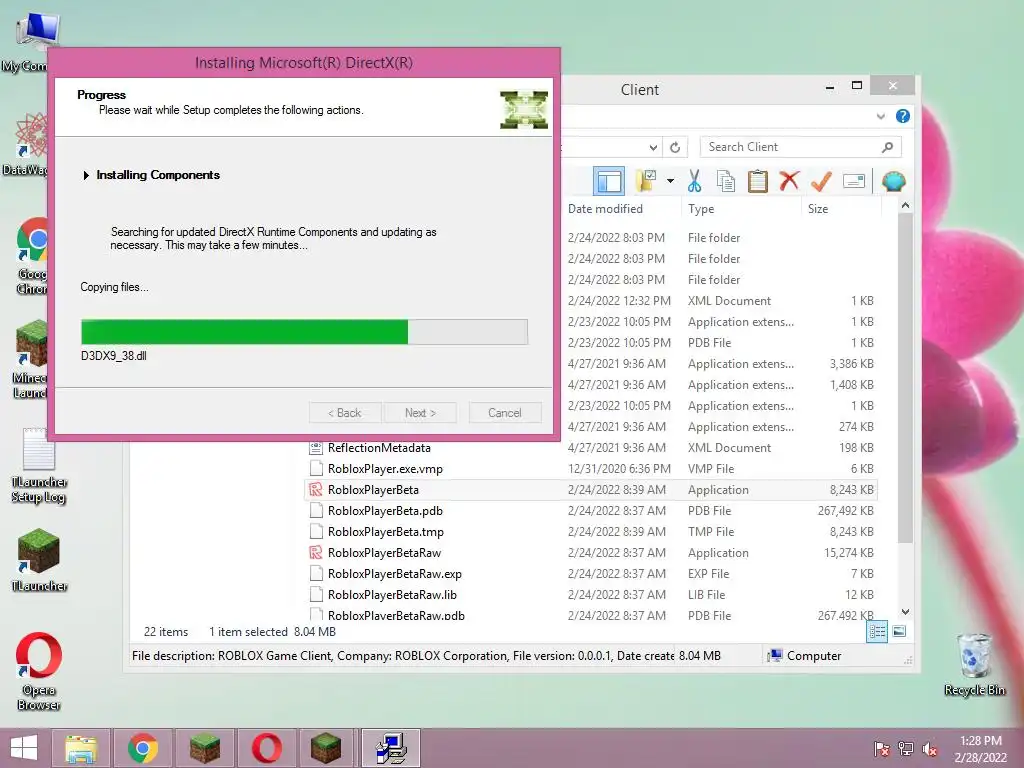Sort by the Date modified column header
This screenshot has width=1024, height=768.
pos(605,209)
